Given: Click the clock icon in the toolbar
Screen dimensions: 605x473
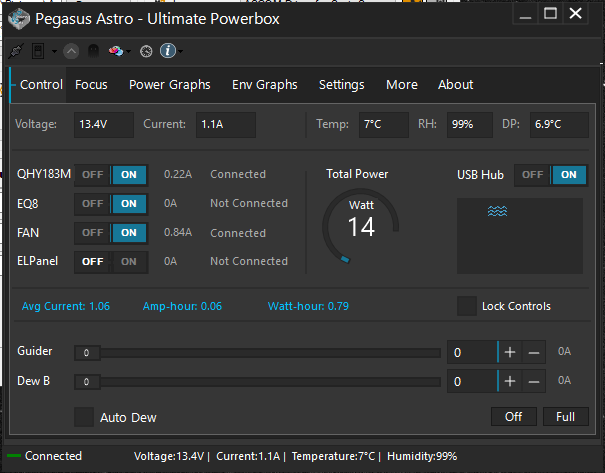Looking at the screenshot, I should (x=146, y=51).
